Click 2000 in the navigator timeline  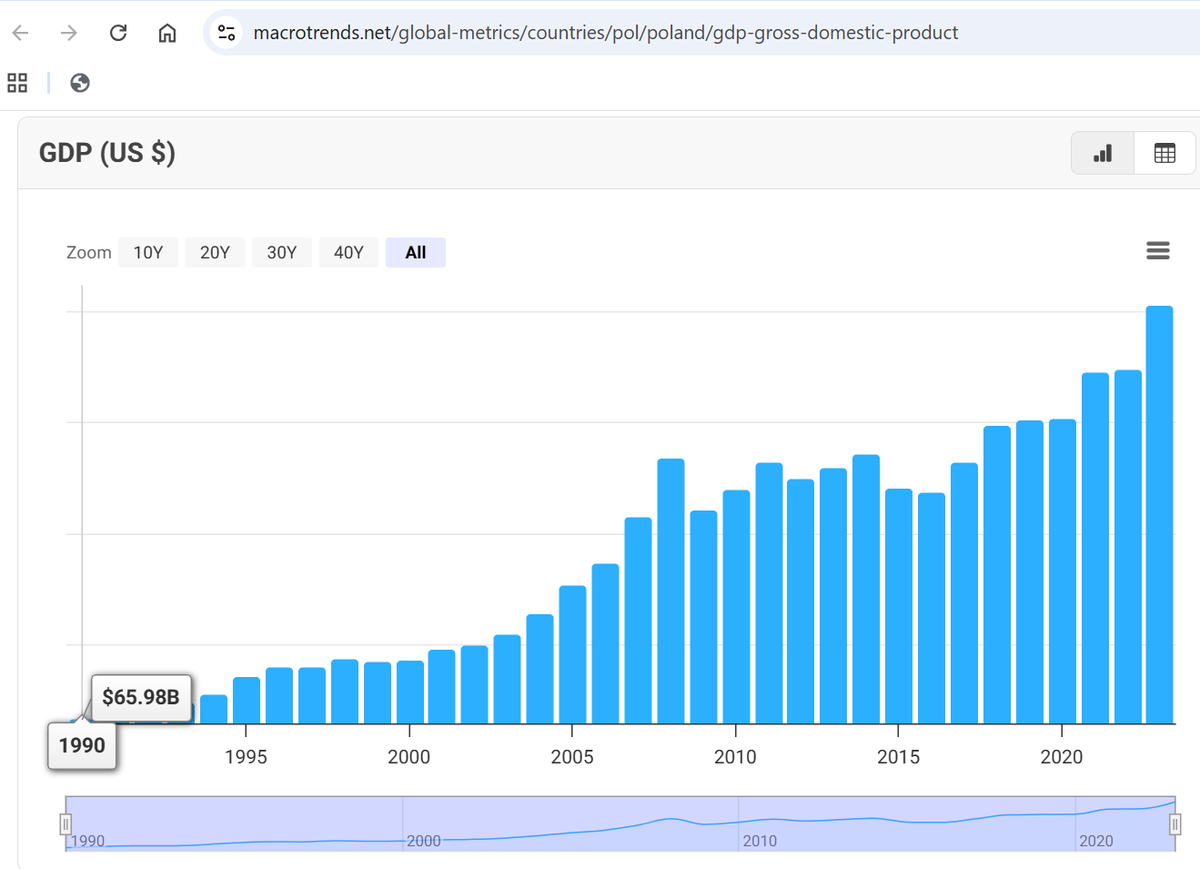[424, 841]
